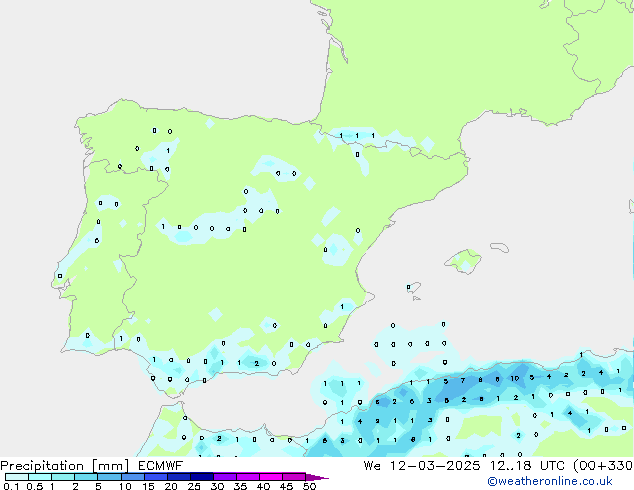Click the swatch between 45 and 50

(x=294, y=477)
